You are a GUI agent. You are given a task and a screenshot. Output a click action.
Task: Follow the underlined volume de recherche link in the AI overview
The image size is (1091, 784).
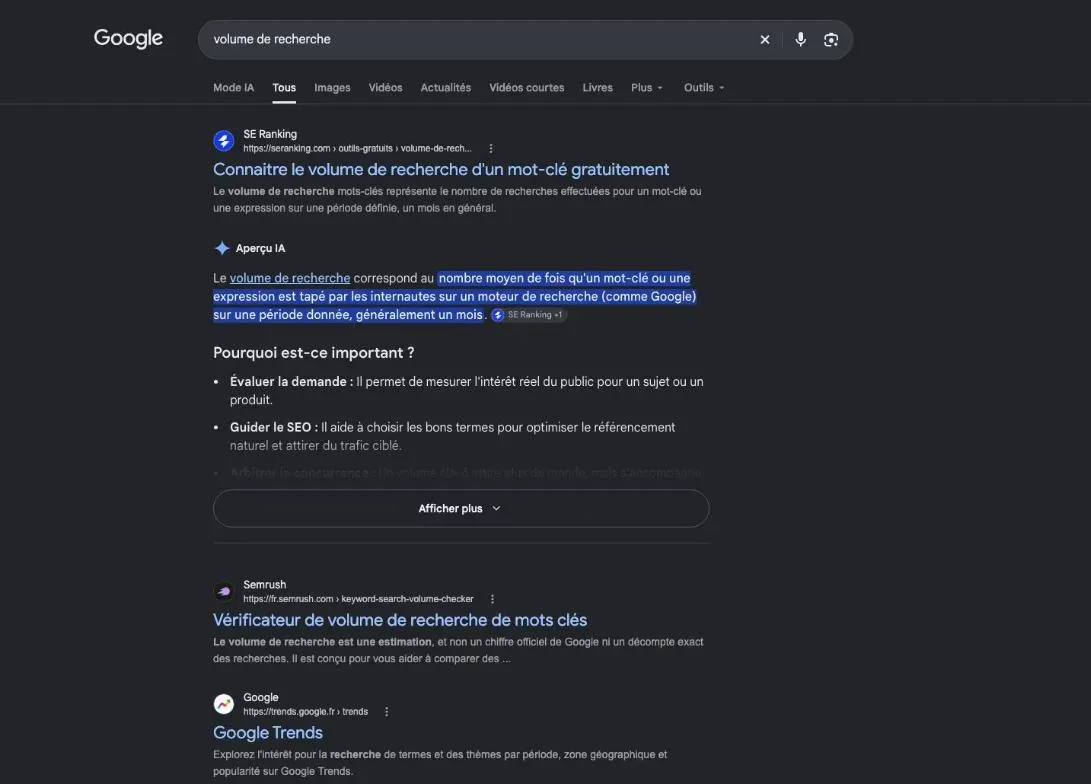pyautogui.click(x=290, y=278)
